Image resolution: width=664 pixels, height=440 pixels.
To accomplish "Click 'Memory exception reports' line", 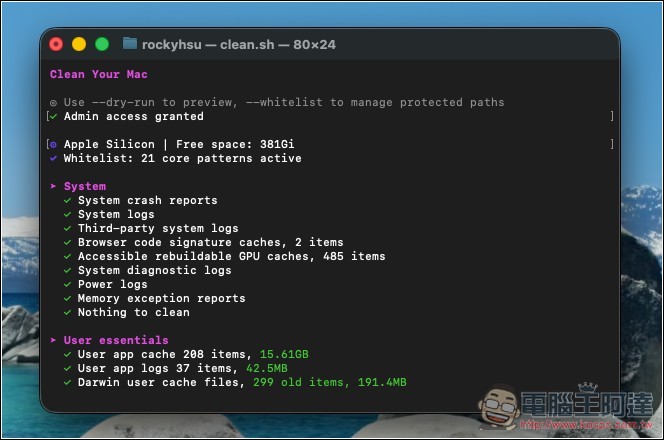I will click(x=161, y=298).
